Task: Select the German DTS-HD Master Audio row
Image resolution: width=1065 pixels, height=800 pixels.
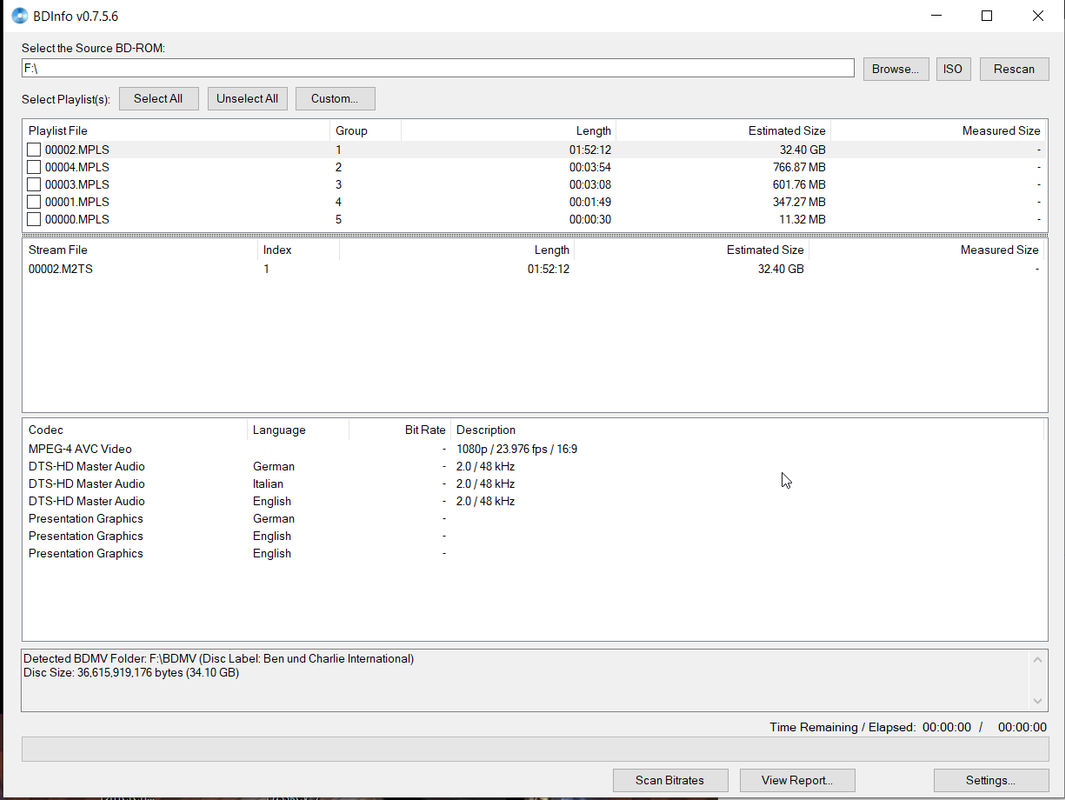Action: click(535, 467)
